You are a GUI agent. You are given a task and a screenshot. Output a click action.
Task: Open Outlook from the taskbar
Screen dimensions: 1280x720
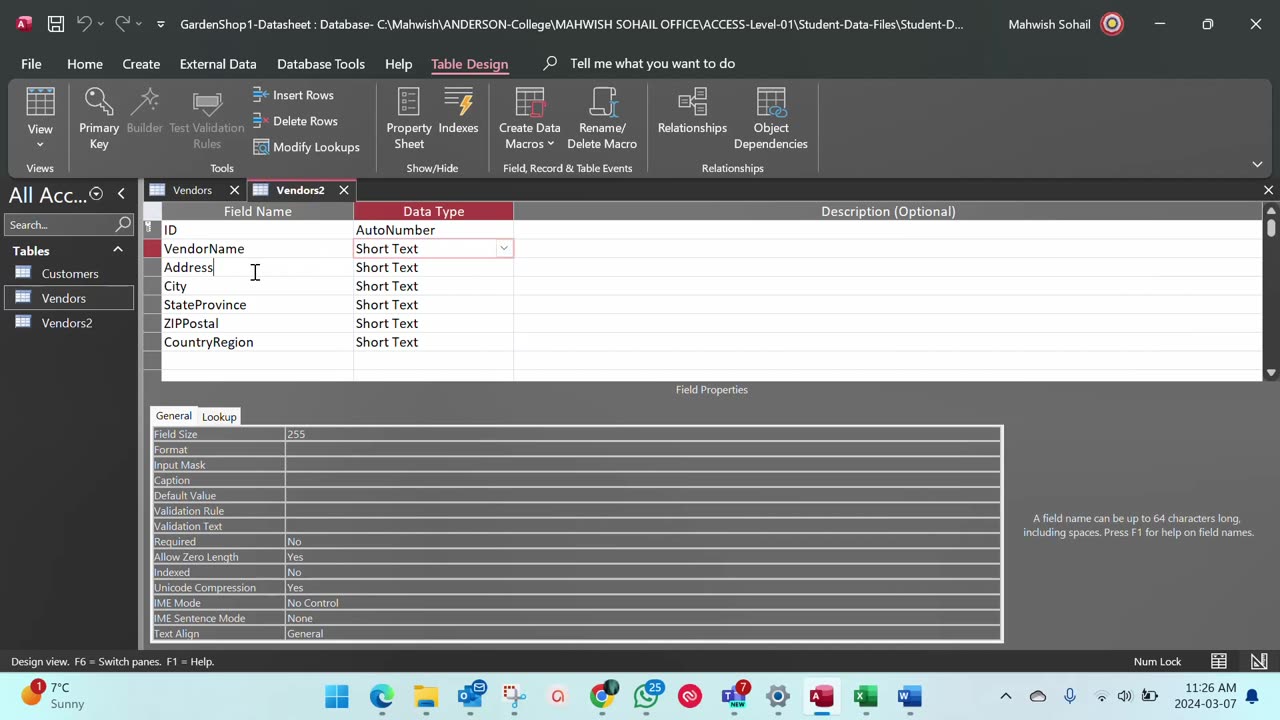[x=470, y=696]
